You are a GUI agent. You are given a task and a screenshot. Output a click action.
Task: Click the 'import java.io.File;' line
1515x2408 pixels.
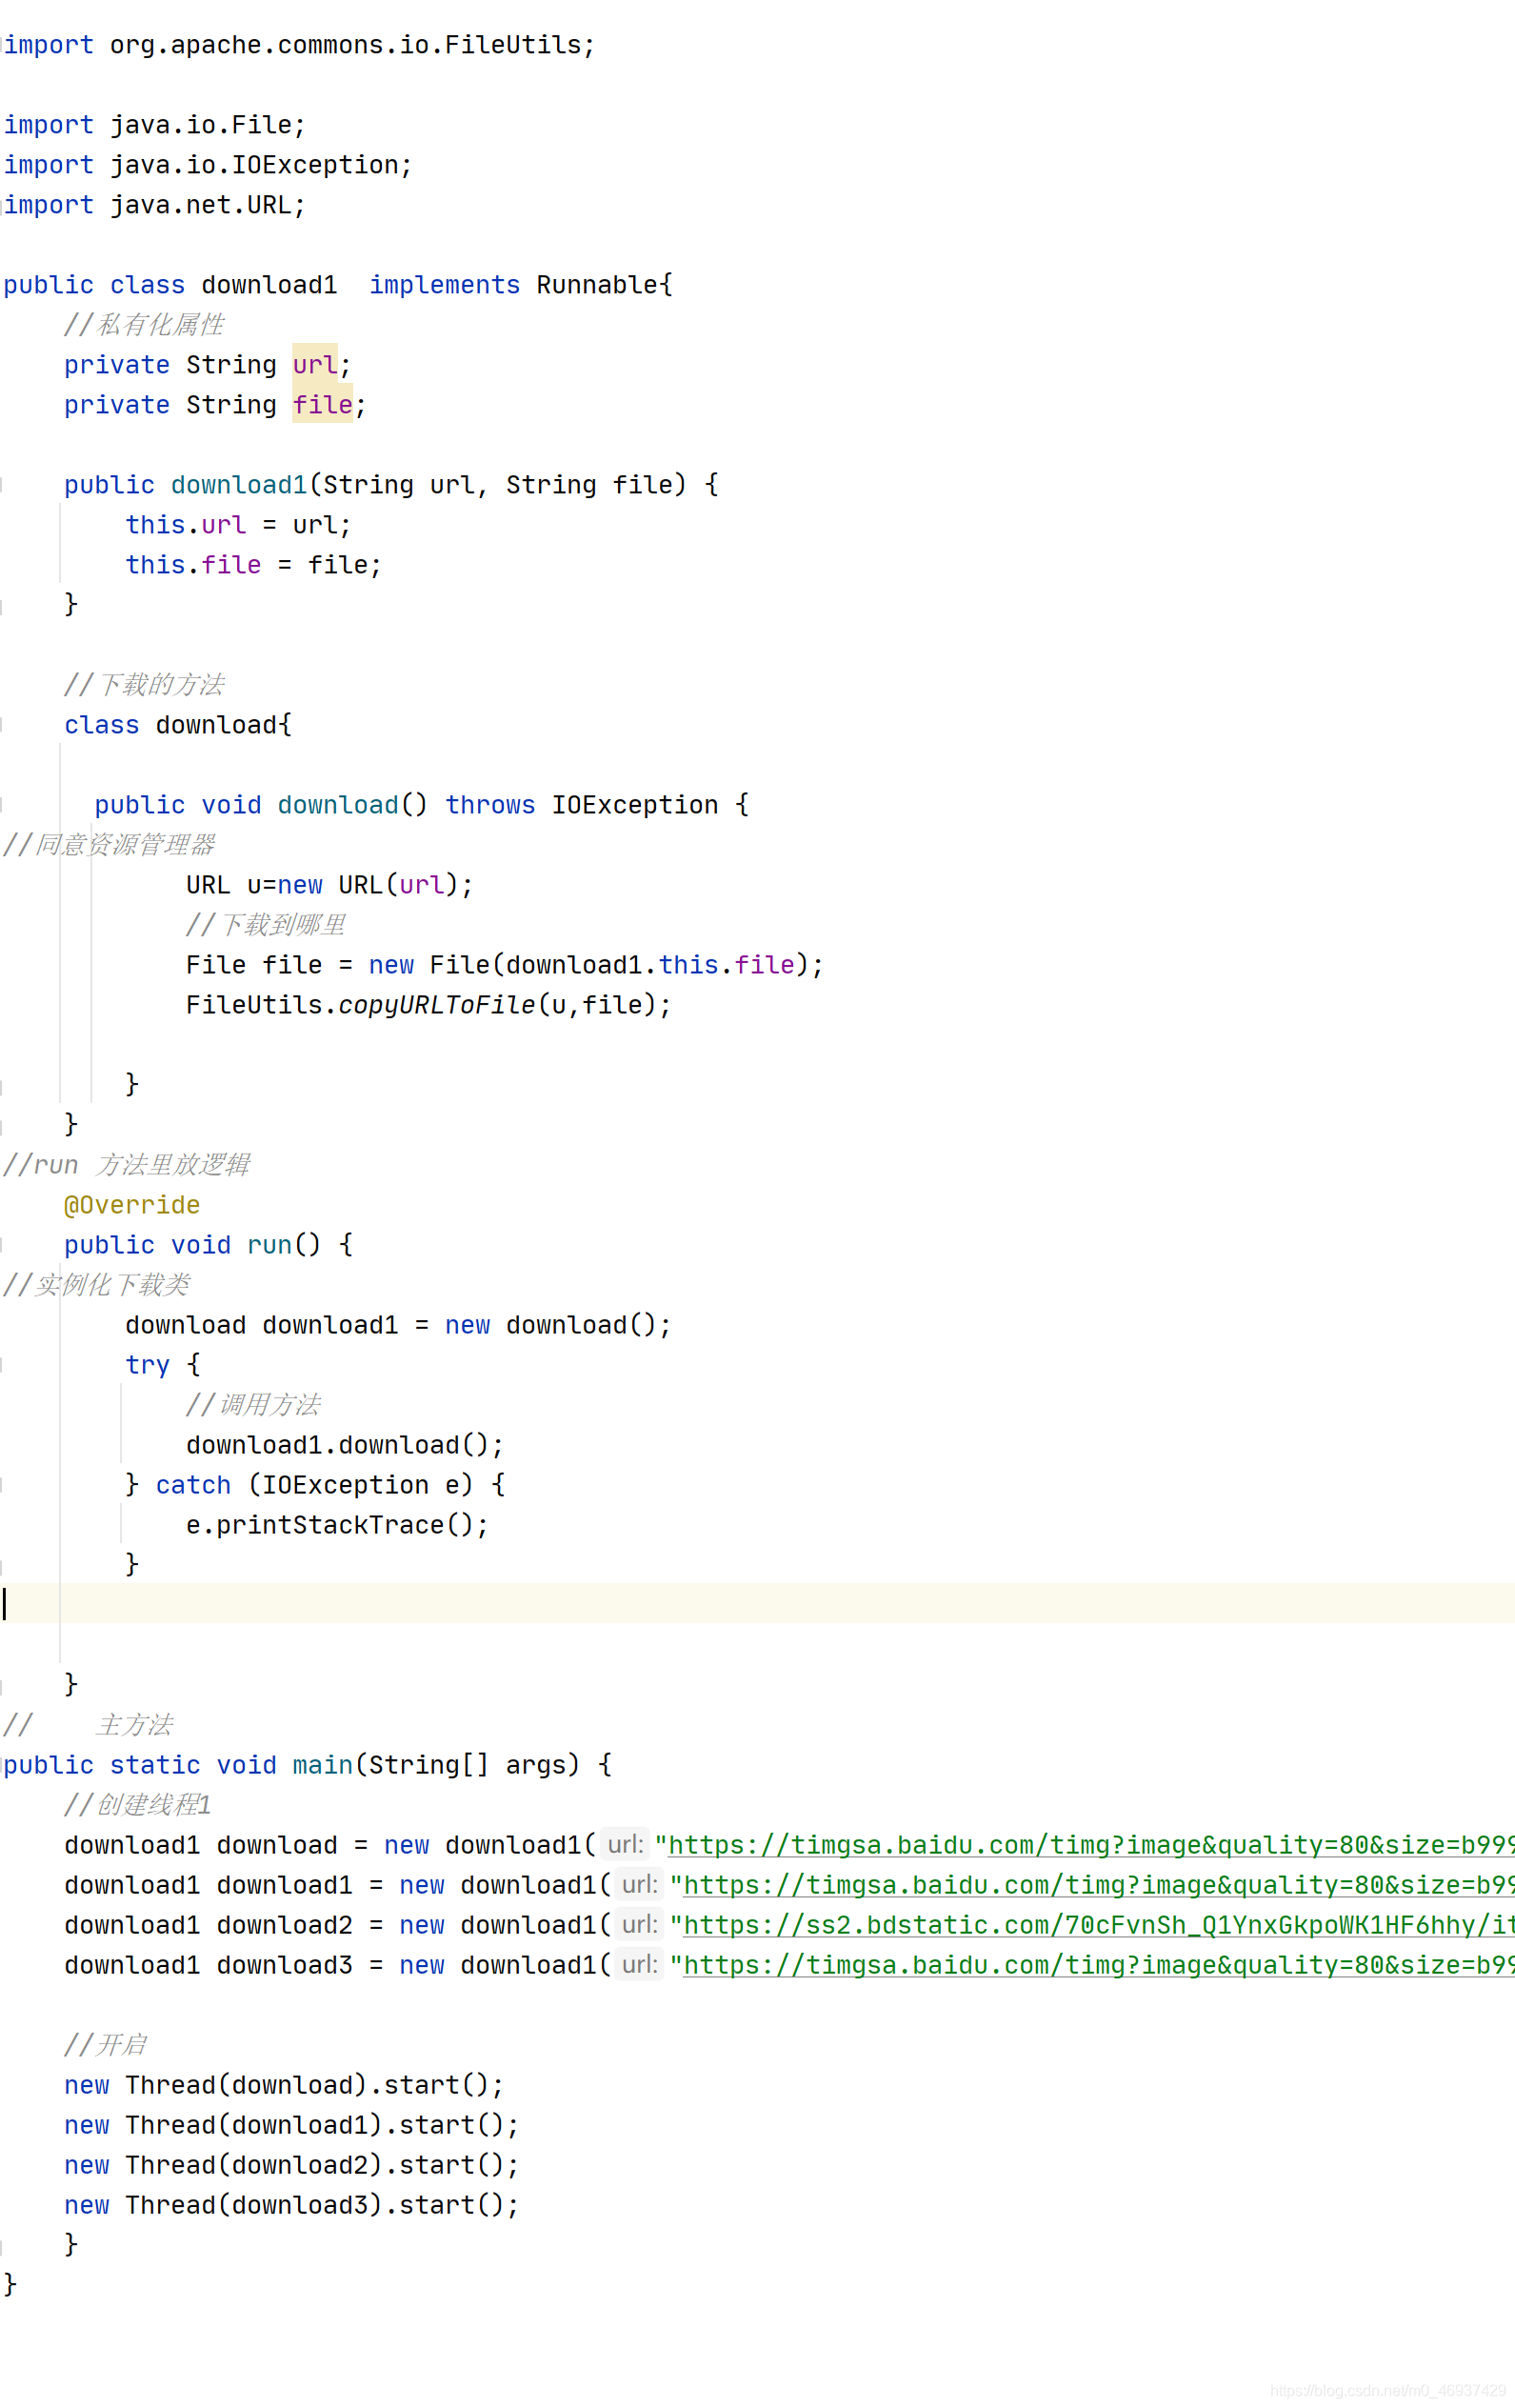tap(155, 125)
